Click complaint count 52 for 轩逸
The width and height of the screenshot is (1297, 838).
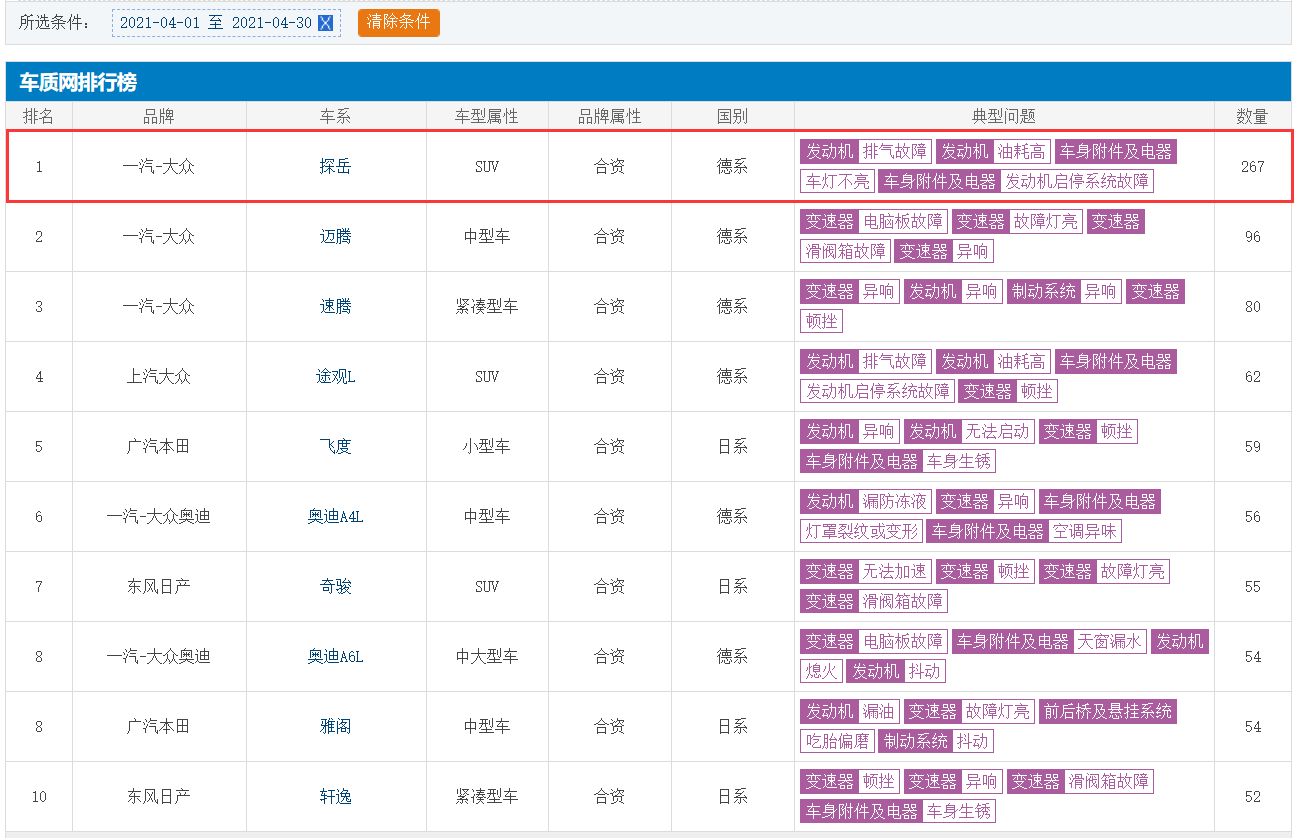1252,797
